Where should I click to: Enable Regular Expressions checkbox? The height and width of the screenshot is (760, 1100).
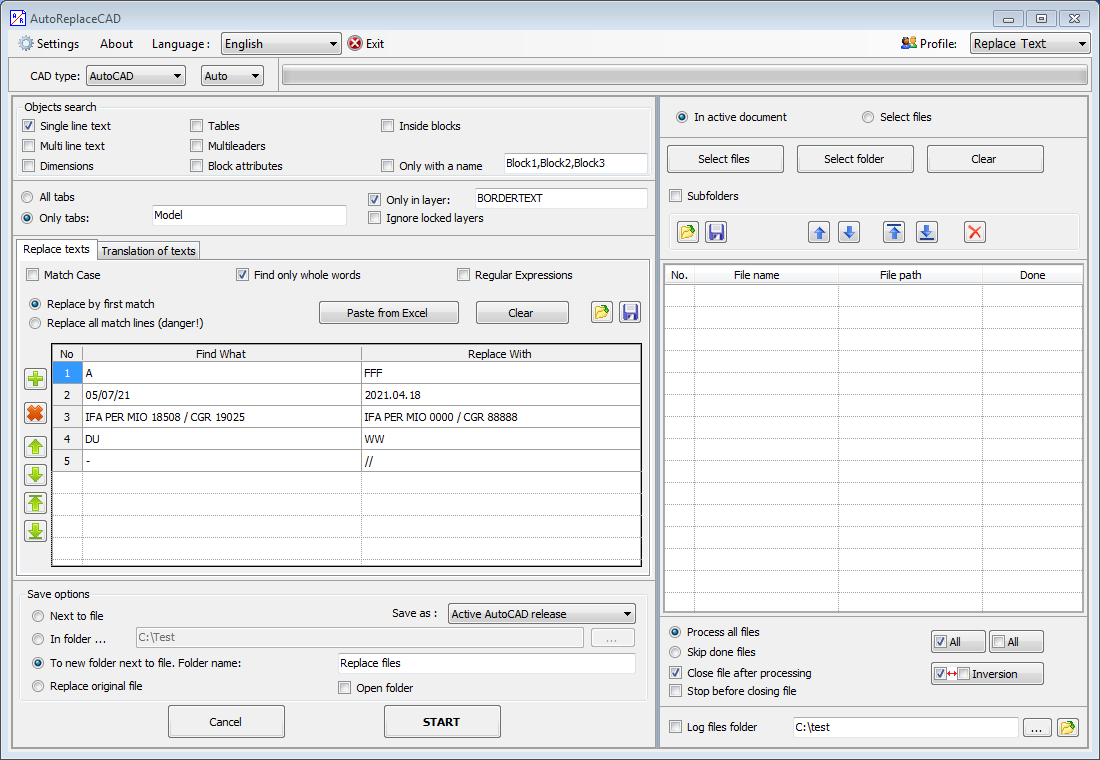point(463,274)
